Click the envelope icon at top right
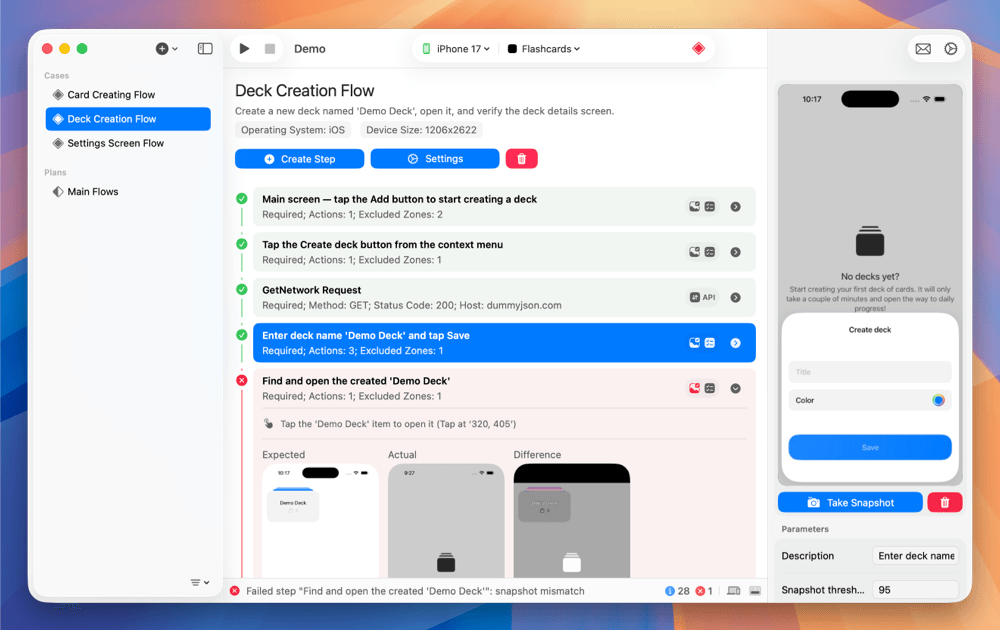Image resolution: width=1000 pixels, height=630 pixels. pos(923,48)
